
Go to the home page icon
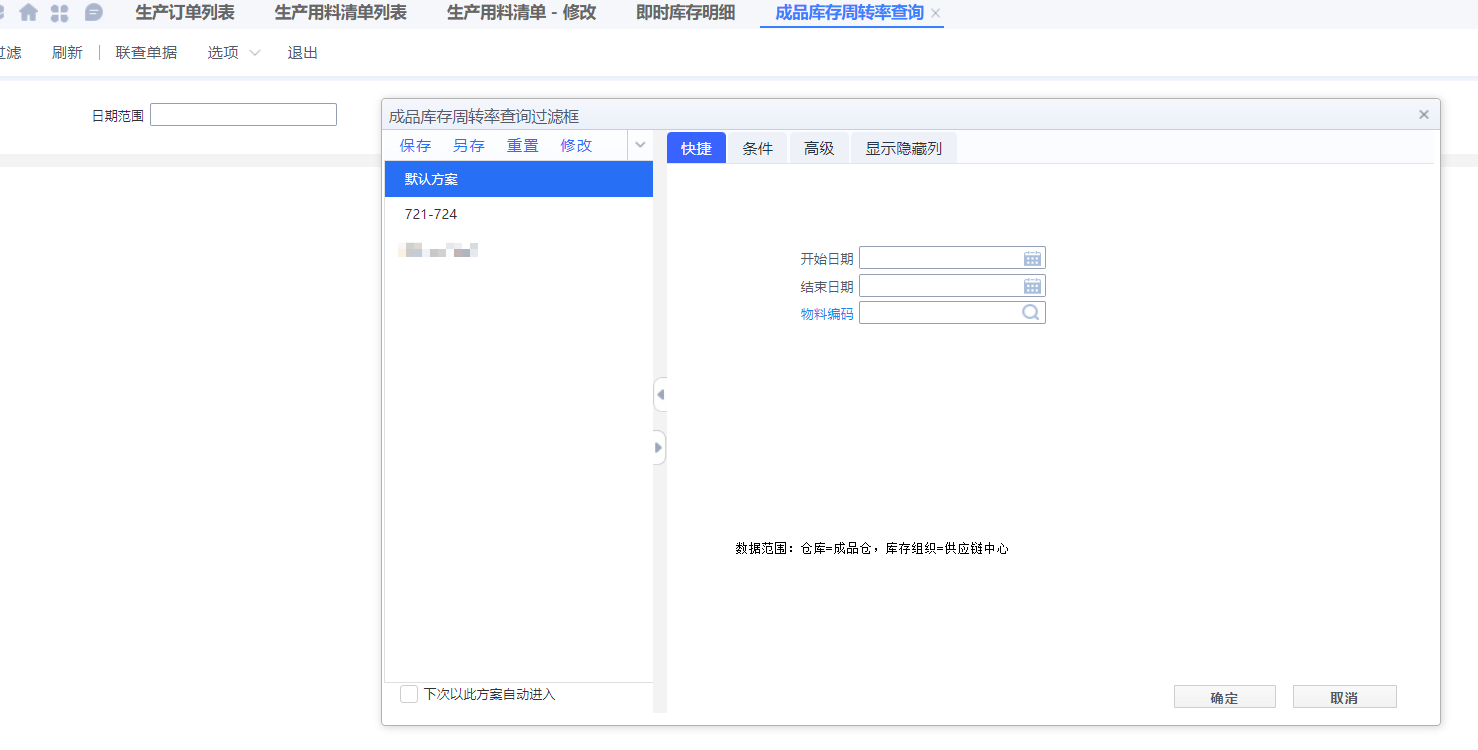[28, 13]
